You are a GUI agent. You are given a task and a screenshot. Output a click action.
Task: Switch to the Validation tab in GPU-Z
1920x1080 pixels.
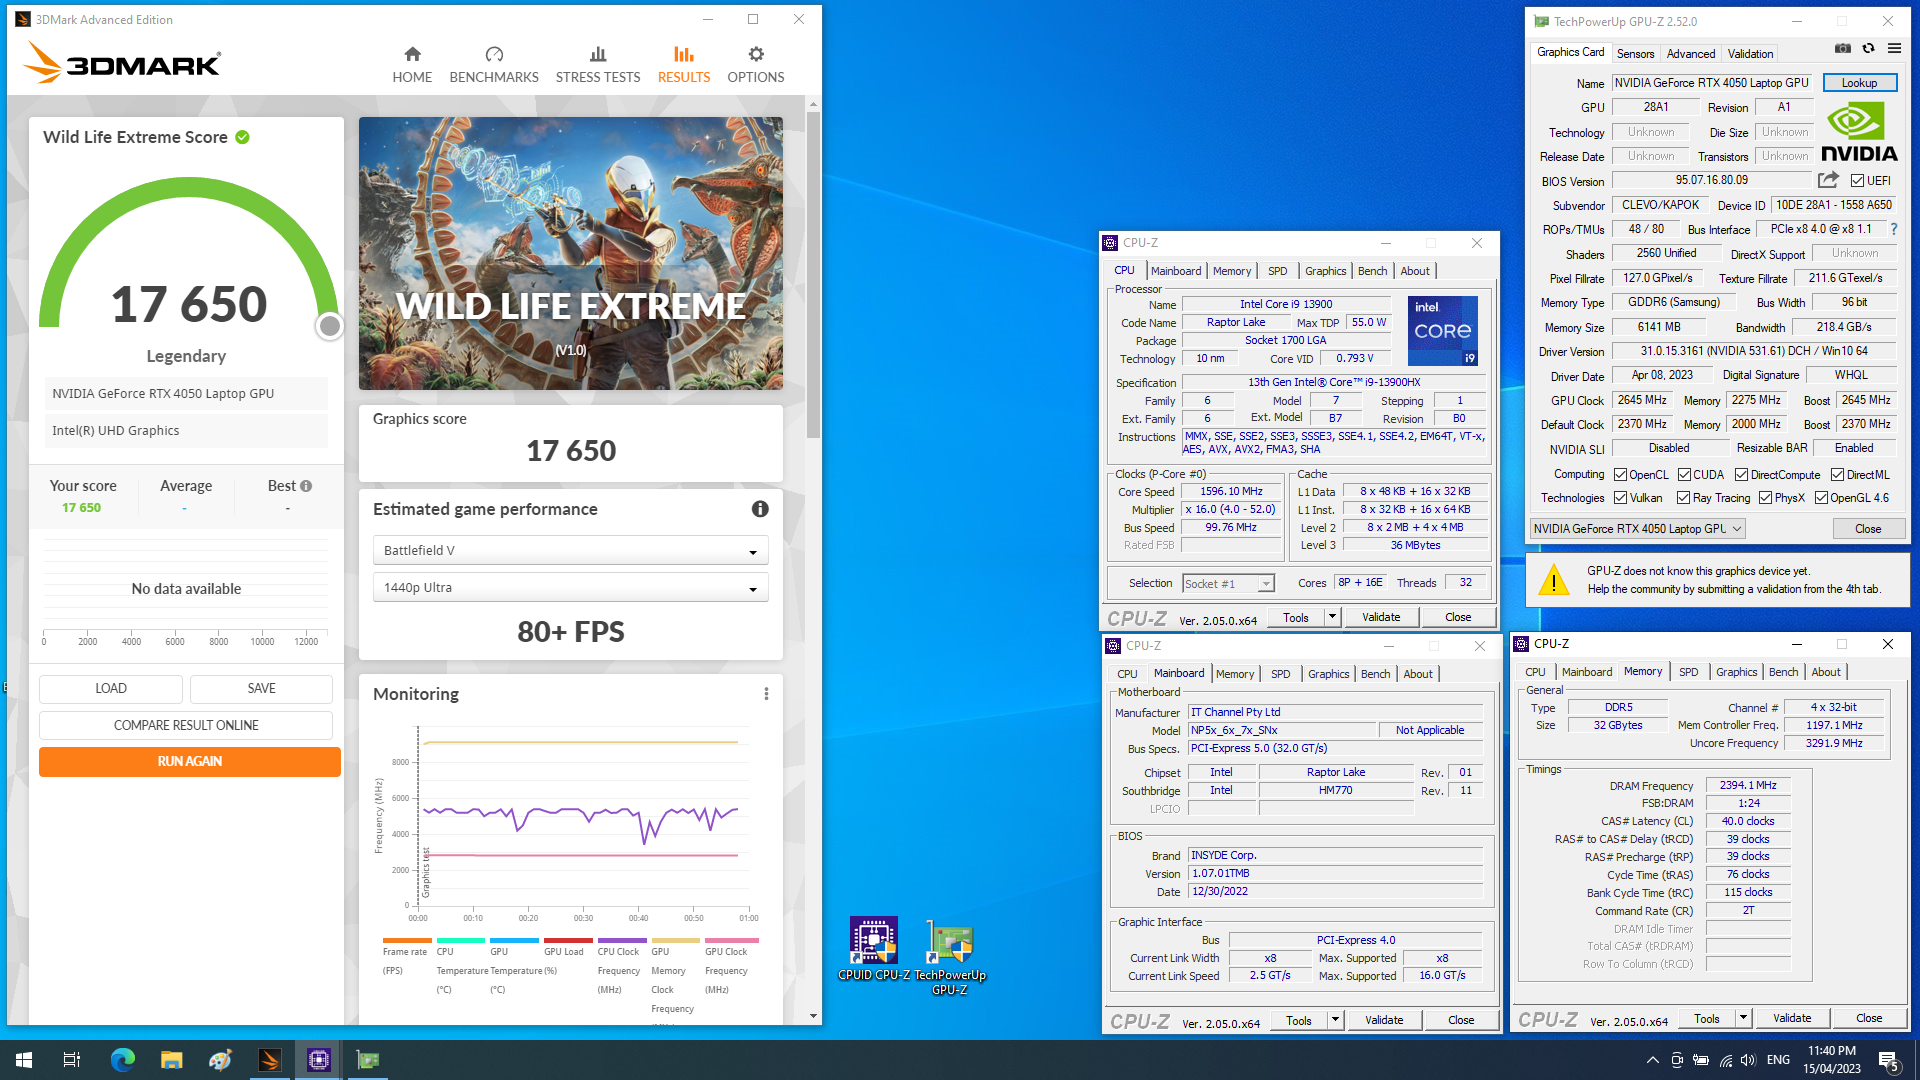coord(1750,54)
